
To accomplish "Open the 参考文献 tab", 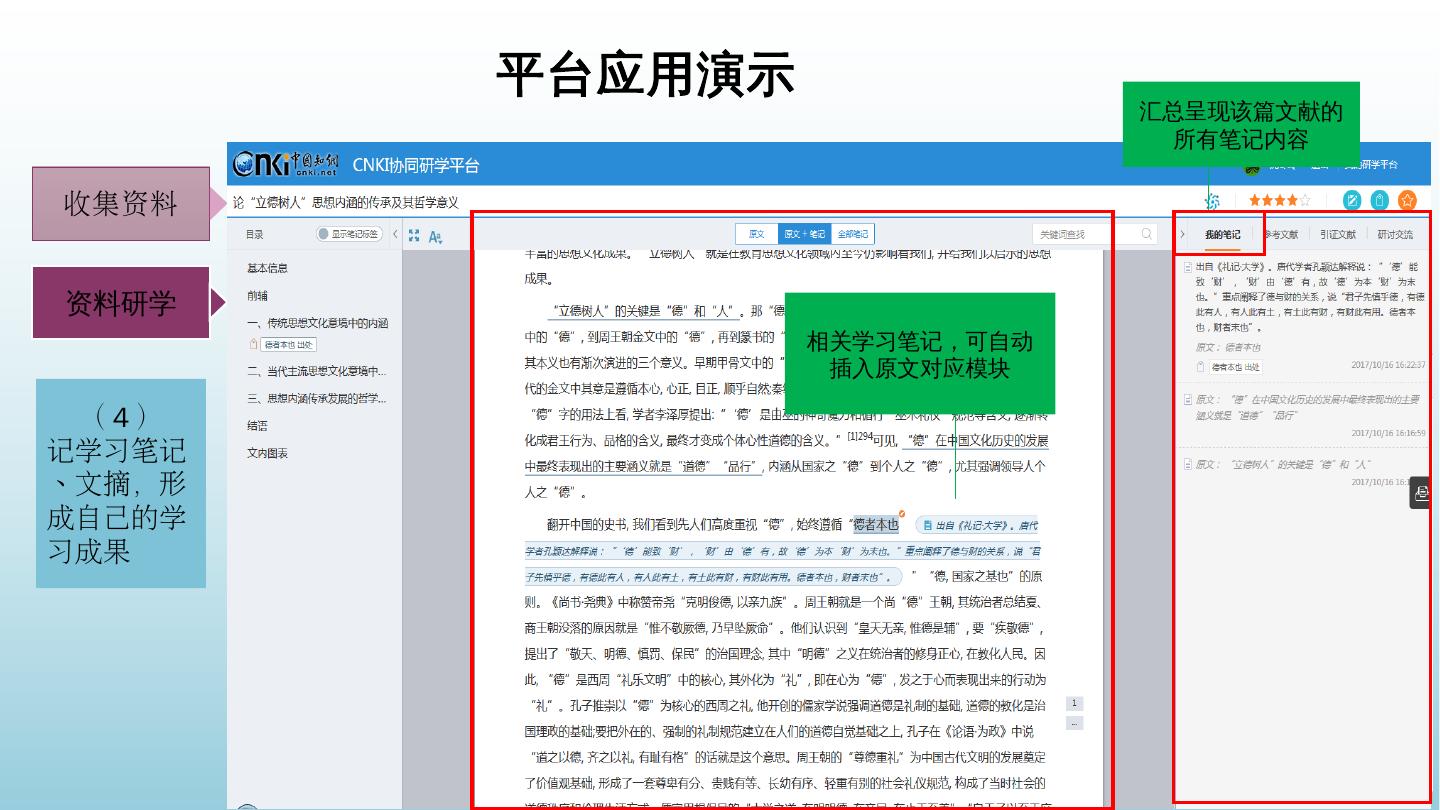I will click(1281, 235).
